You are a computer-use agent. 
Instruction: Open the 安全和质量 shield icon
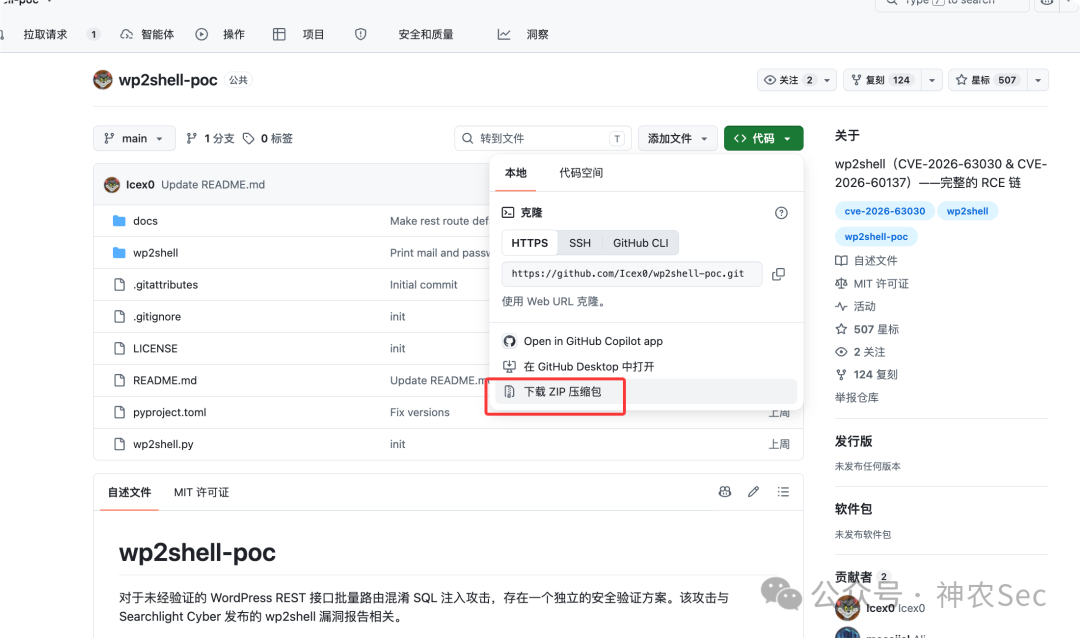click(360, 34)
